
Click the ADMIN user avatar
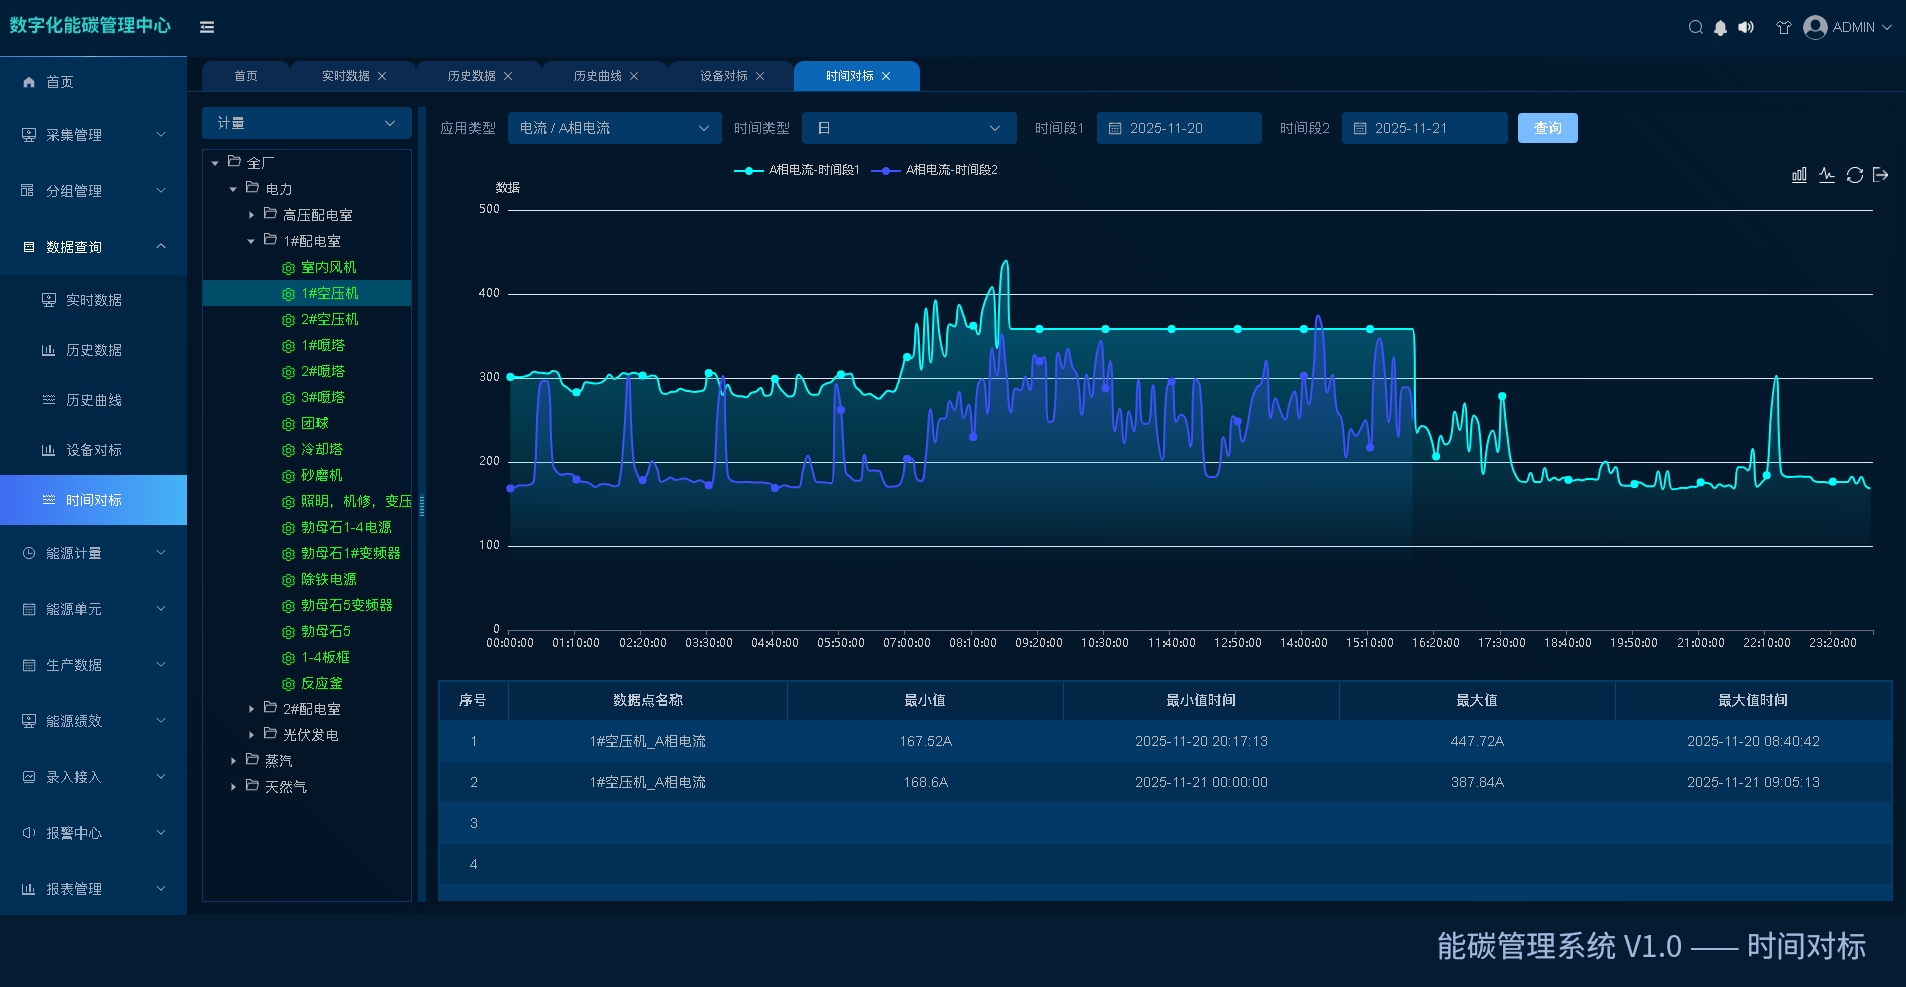pos(1815,27)
